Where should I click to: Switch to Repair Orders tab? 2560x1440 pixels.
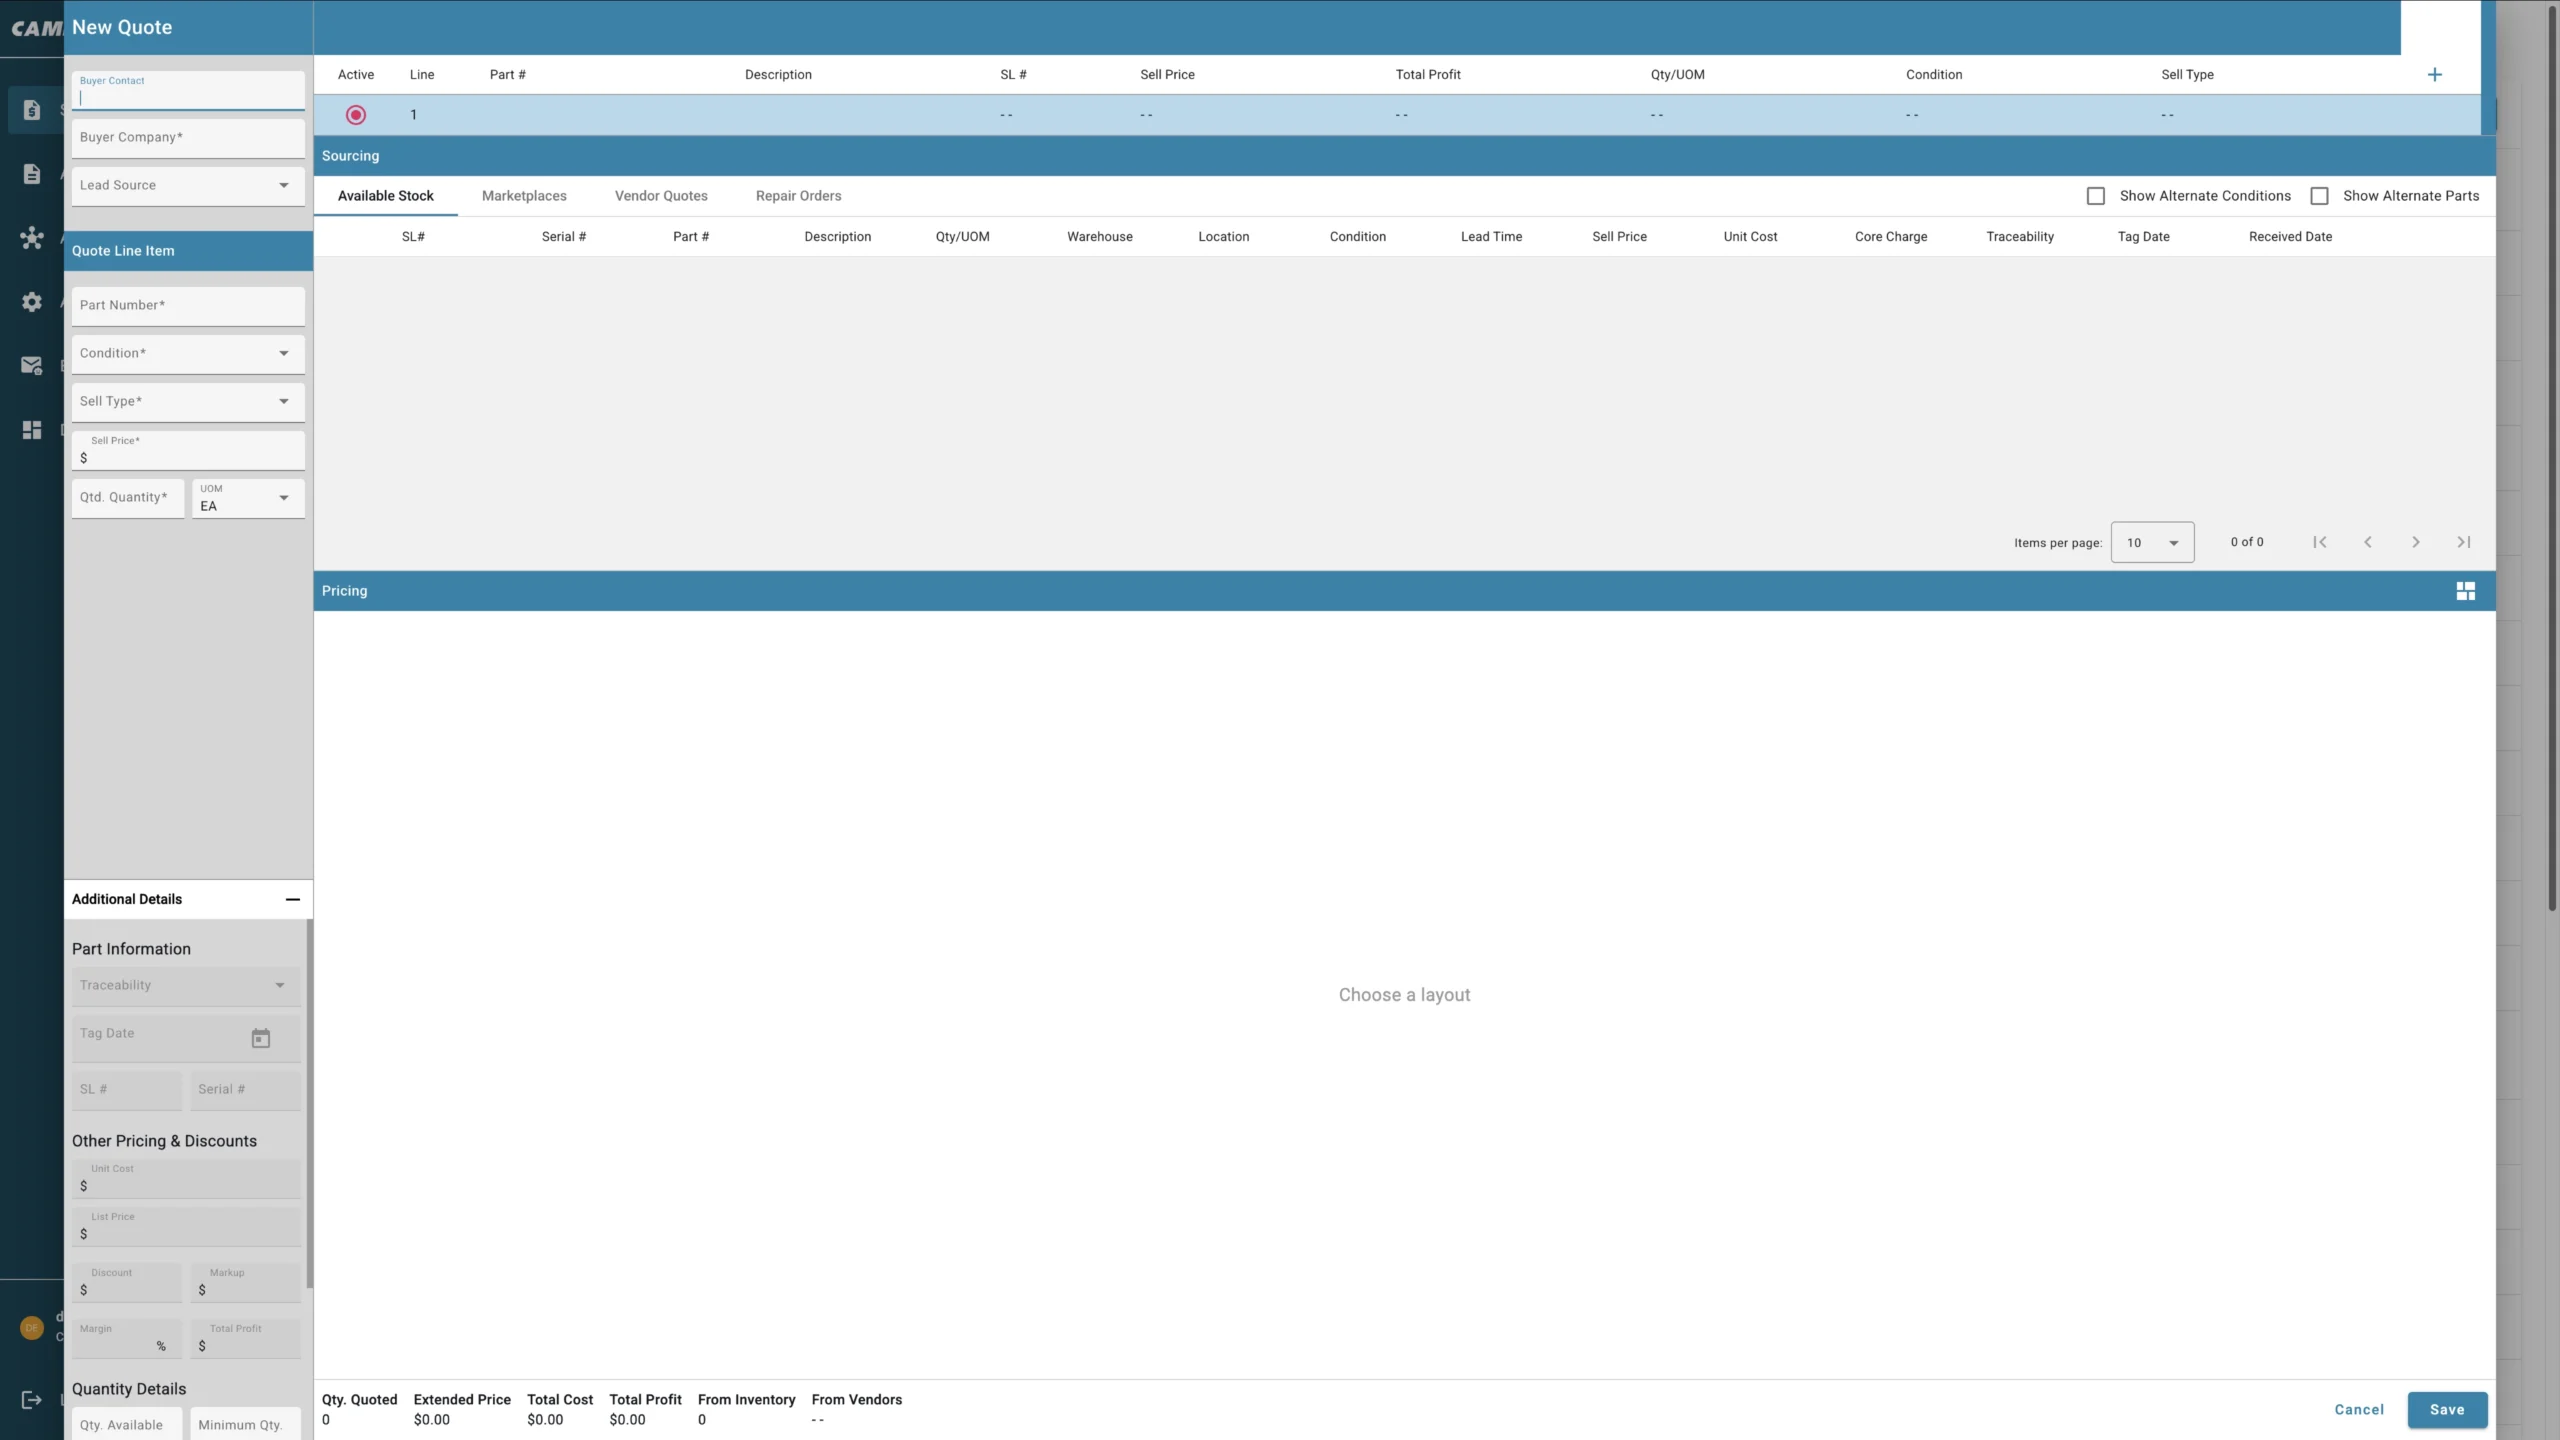click(x=798, y=196)
